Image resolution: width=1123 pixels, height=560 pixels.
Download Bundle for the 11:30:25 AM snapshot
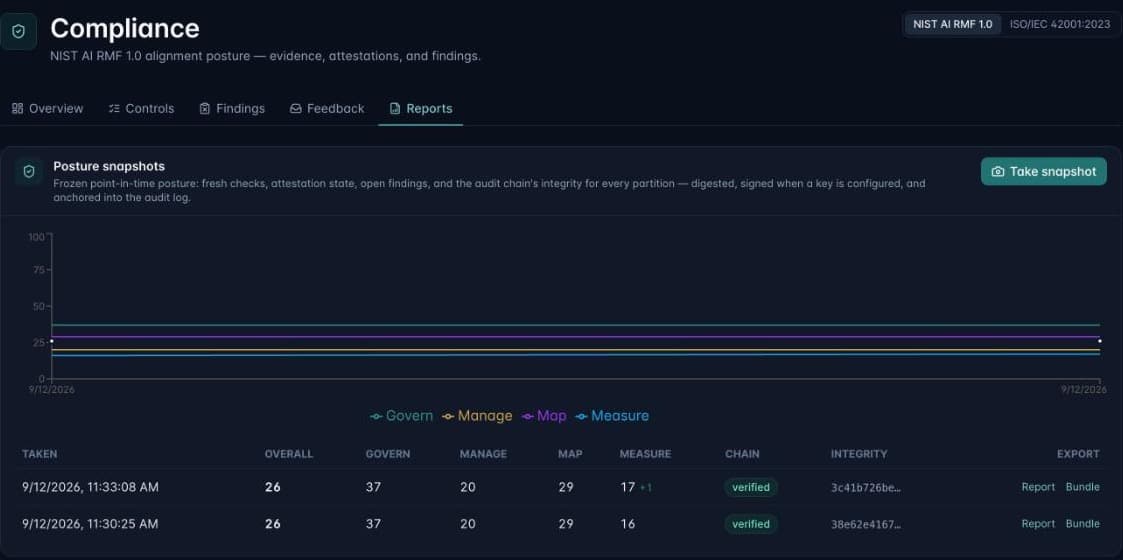[x=1082, y=524]
